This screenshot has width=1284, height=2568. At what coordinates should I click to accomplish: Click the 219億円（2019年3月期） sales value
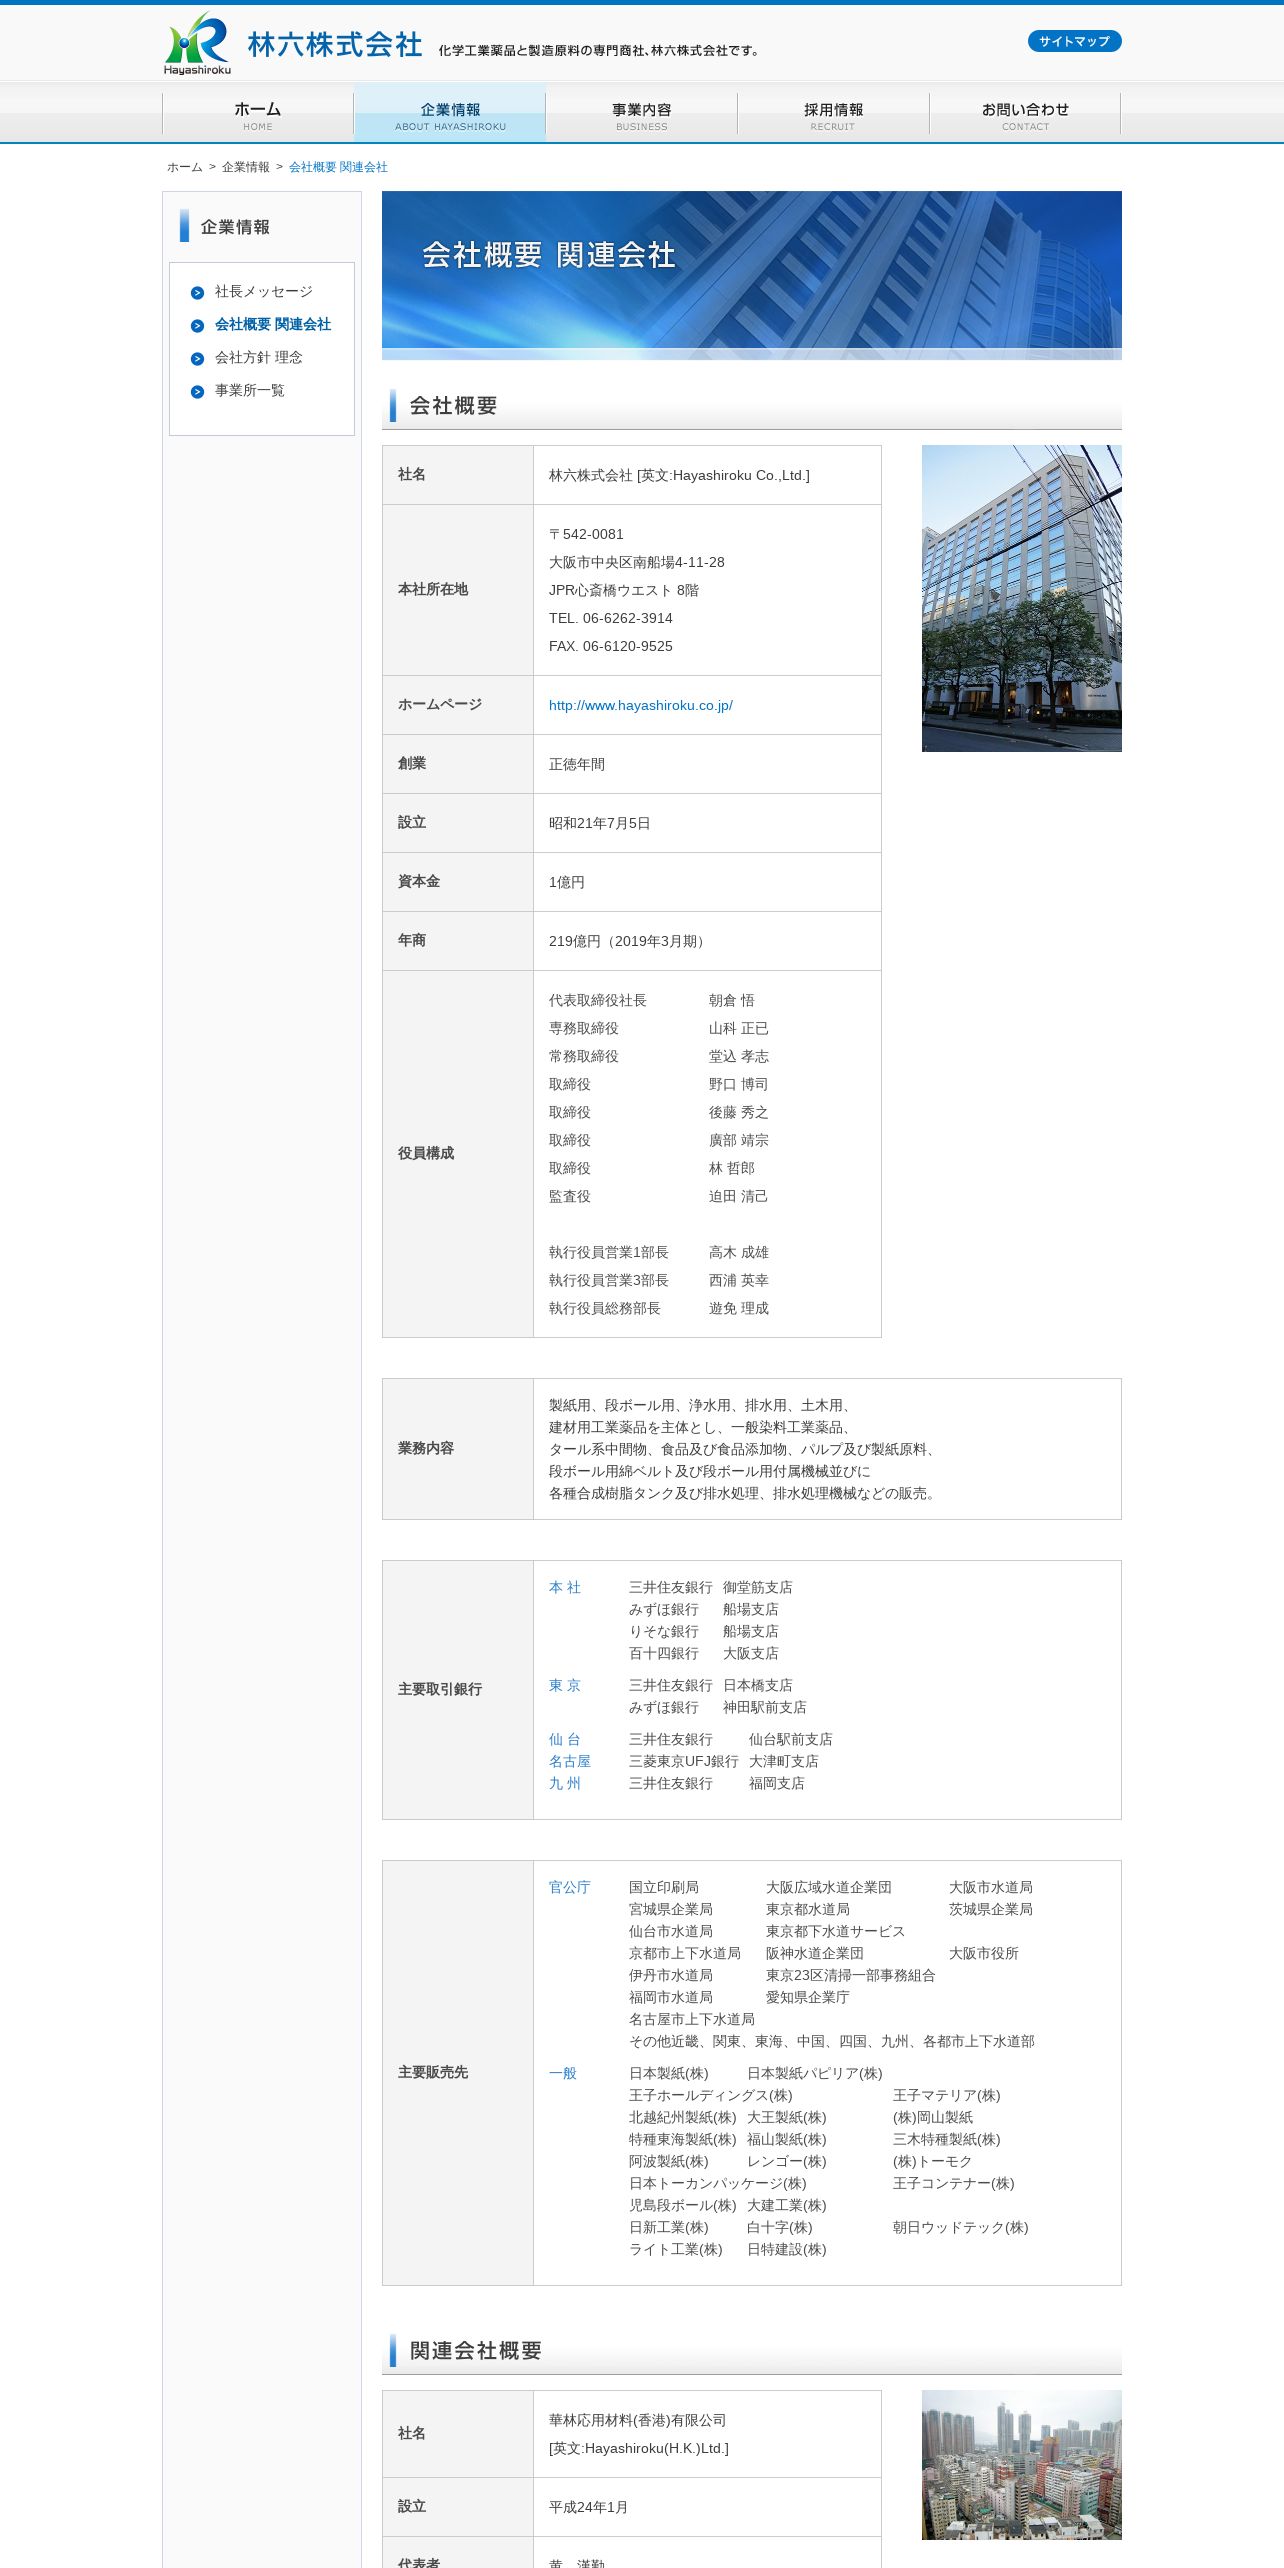pyautogui.click(x=630, y=941)
